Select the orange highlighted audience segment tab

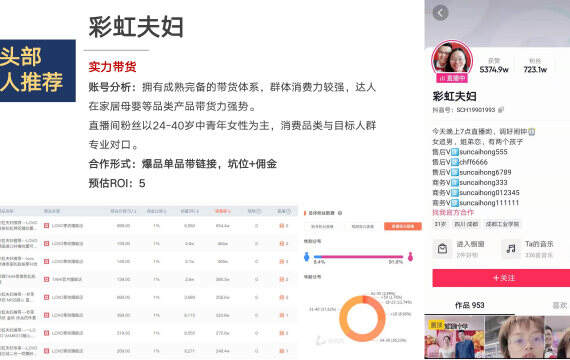(402, 227)
